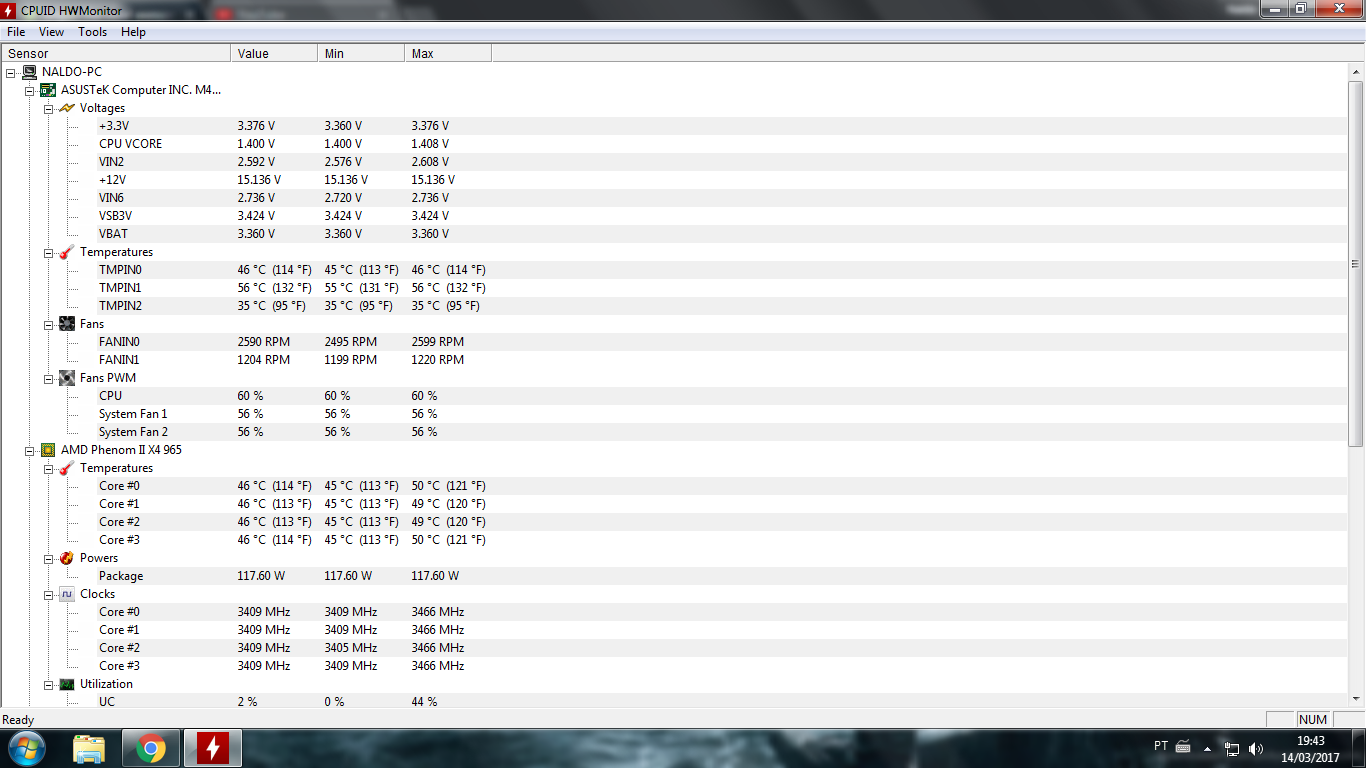The height and width of the screenshot is (768, 1366).
Task: Open the View menu
Action: tap(51, 32)
